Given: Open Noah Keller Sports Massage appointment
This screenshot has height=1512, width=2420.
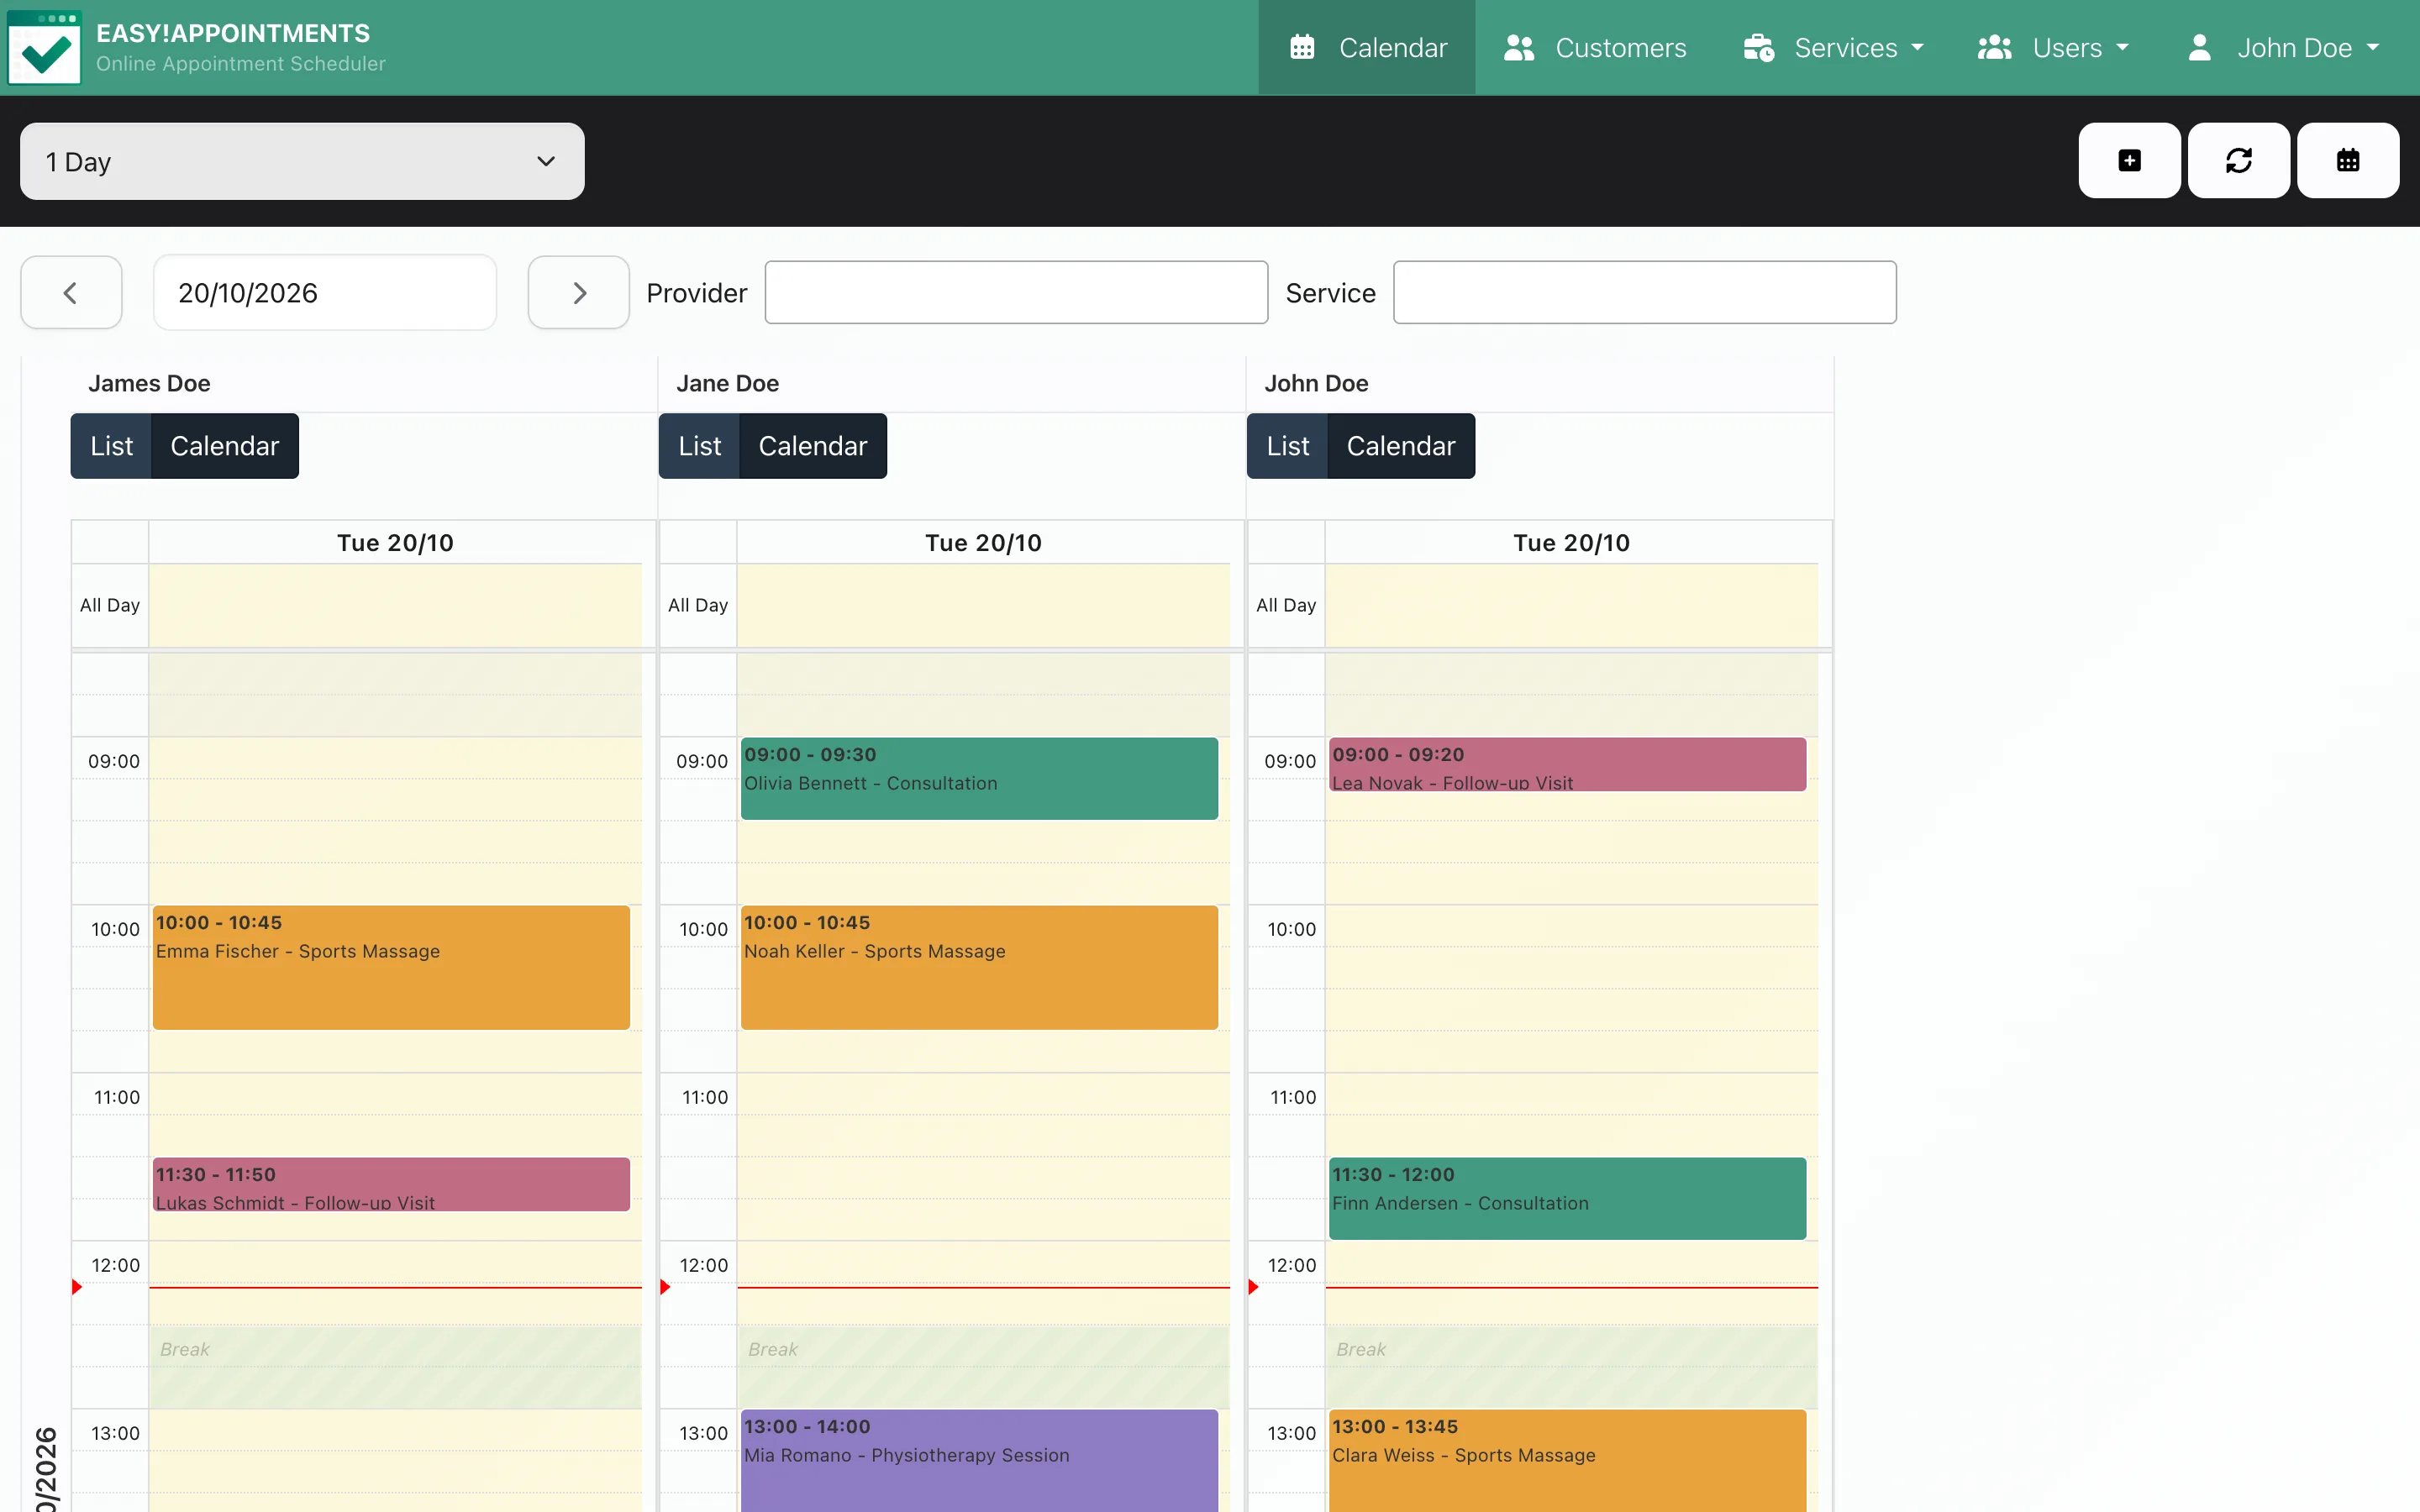Looking at the screenshot, I should (x=979, y=967).
